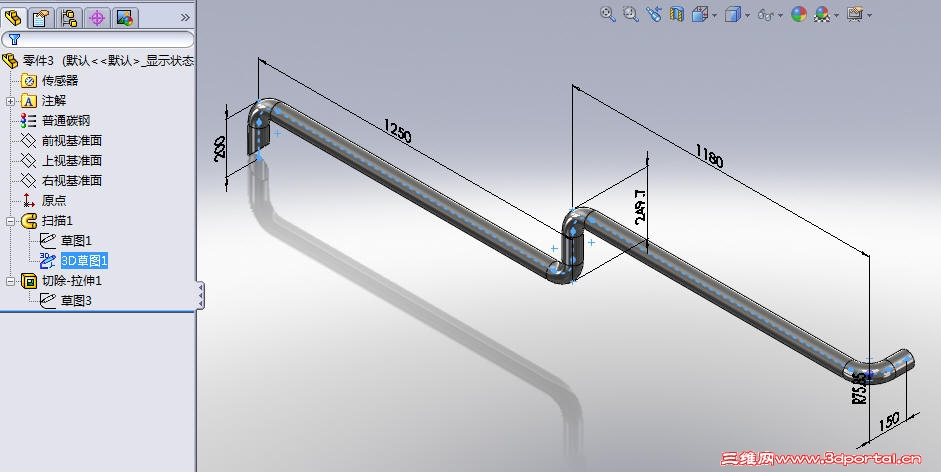Select the 原点 origin item
The image size is (941, 472).
[x=53, y=201]
